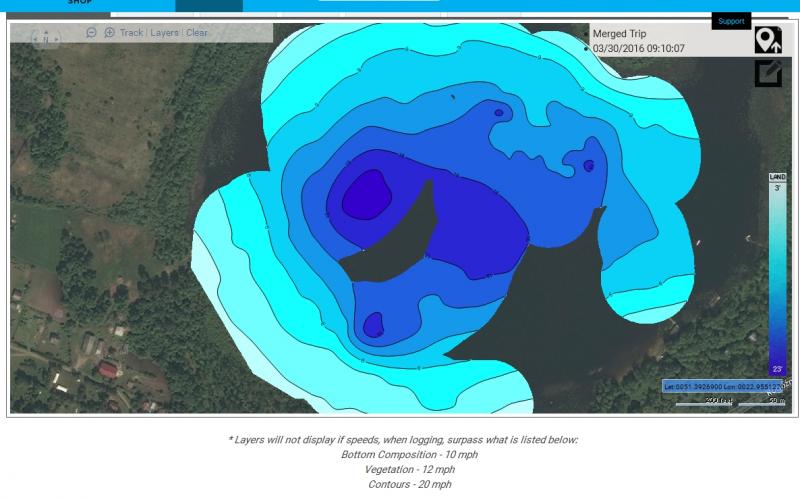The height and width of the screenshot is (500, 800).
Task: Click the Merged Trip entry
Action: click(619, 34)
